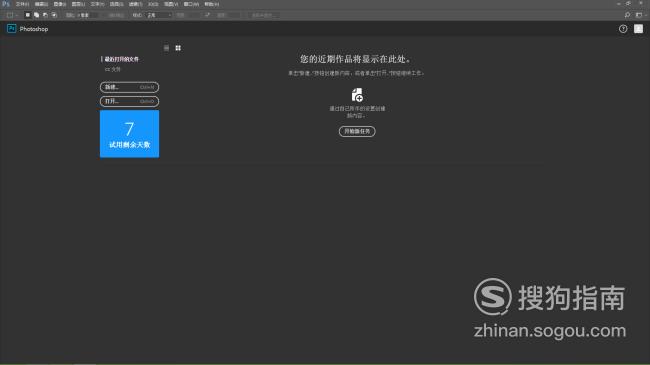This screenshot has height=365, width=650.
Task: Click the 打开... Ctrl+O button
Action: click(129, 101)
